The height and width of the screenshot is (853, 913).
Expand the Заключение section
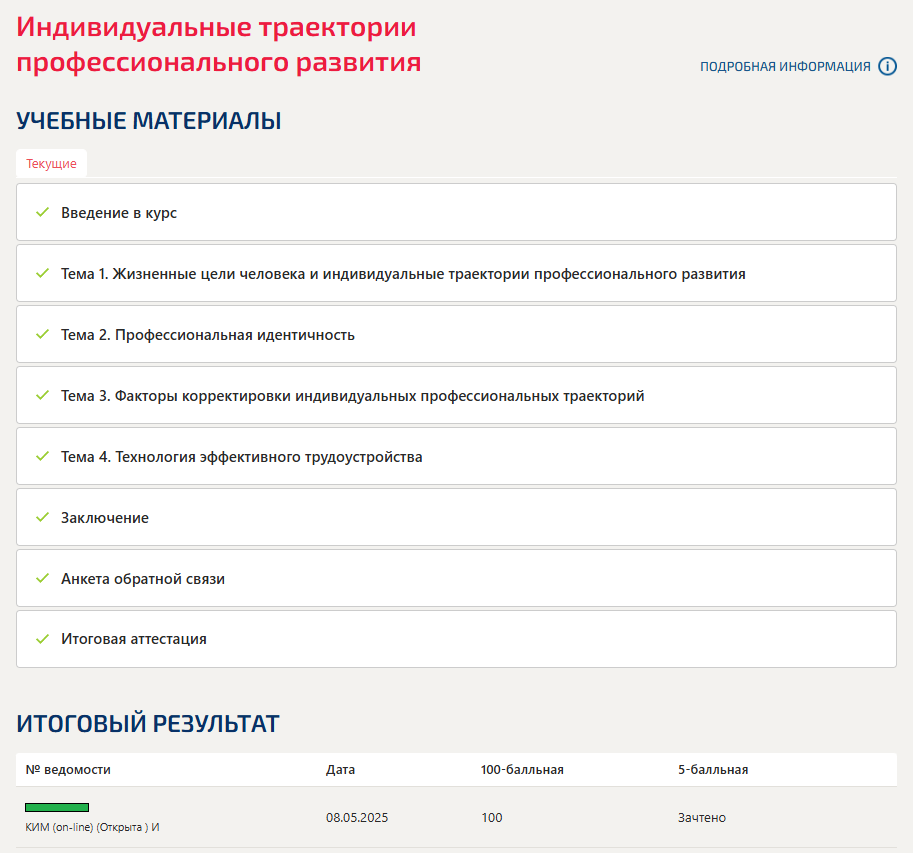456,518
